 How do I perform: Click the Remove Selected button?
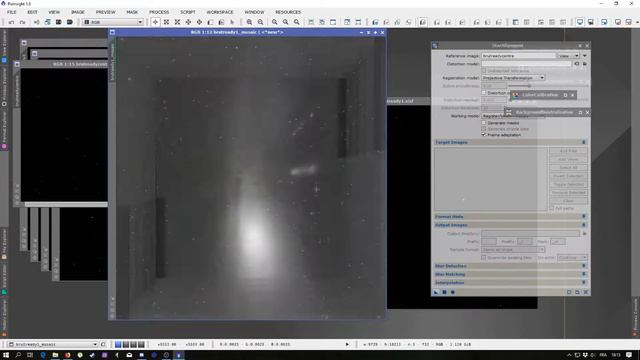(x=569, y=192)
